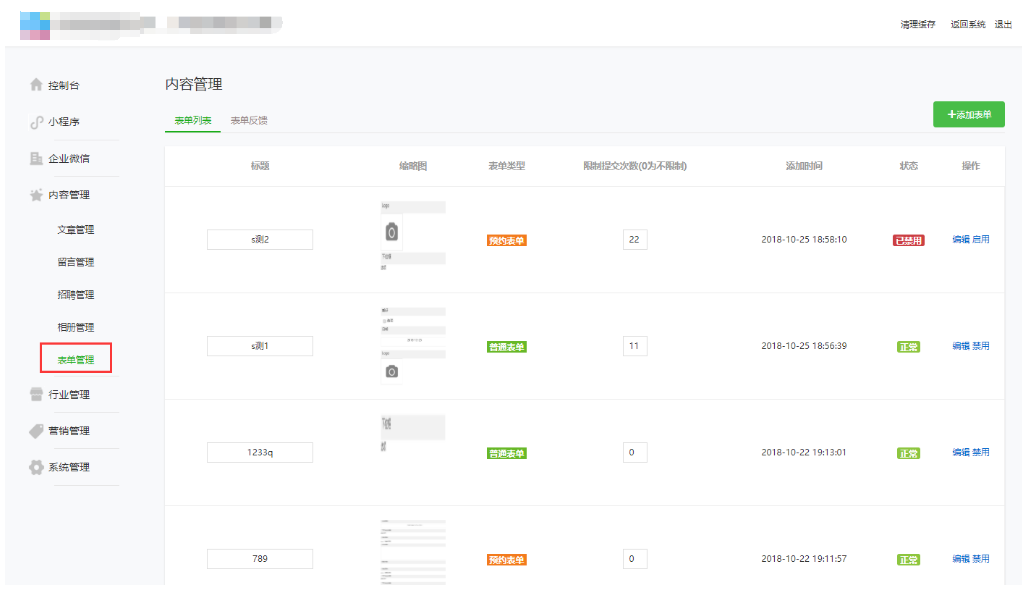This screenshot has height=591, width=1022.
Task: Select 留言管理 submenu item
Action: 76,262
